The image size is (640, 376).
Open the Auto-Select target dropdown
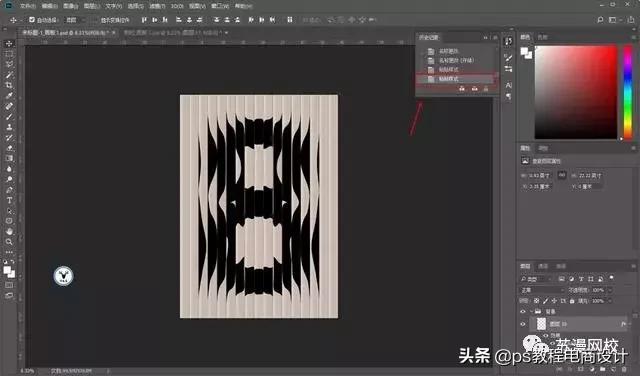[x=75, y=20]
